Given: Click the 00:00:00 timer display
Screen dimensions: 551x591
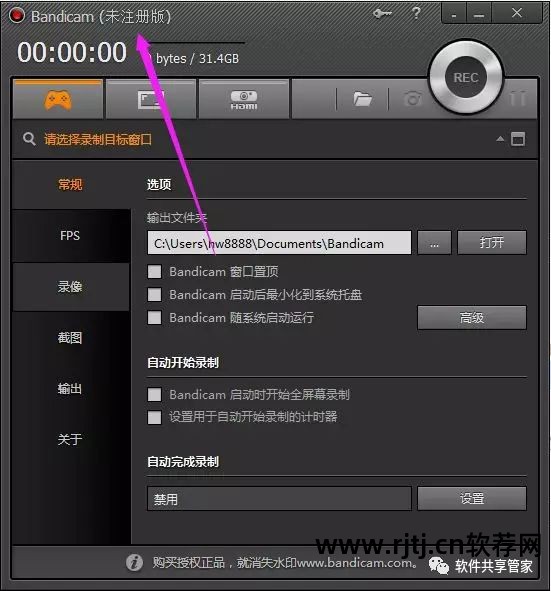Looking at the screenshot, I should click(x=72, y=52).
